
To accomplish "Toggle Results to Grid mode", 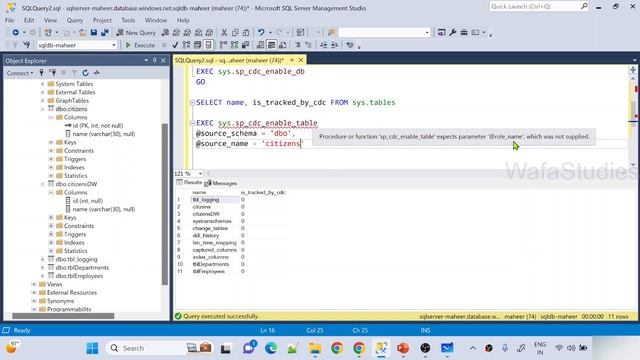I will [x=271, y=45].
